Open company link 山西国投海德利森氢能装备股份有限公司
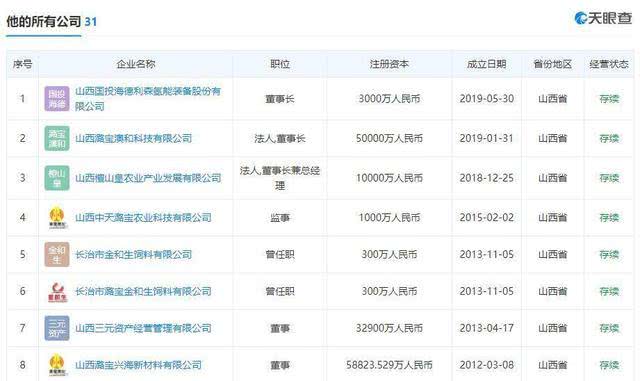Image resolution: width=640 pixels, height=381 pixels. click(148, 99)
